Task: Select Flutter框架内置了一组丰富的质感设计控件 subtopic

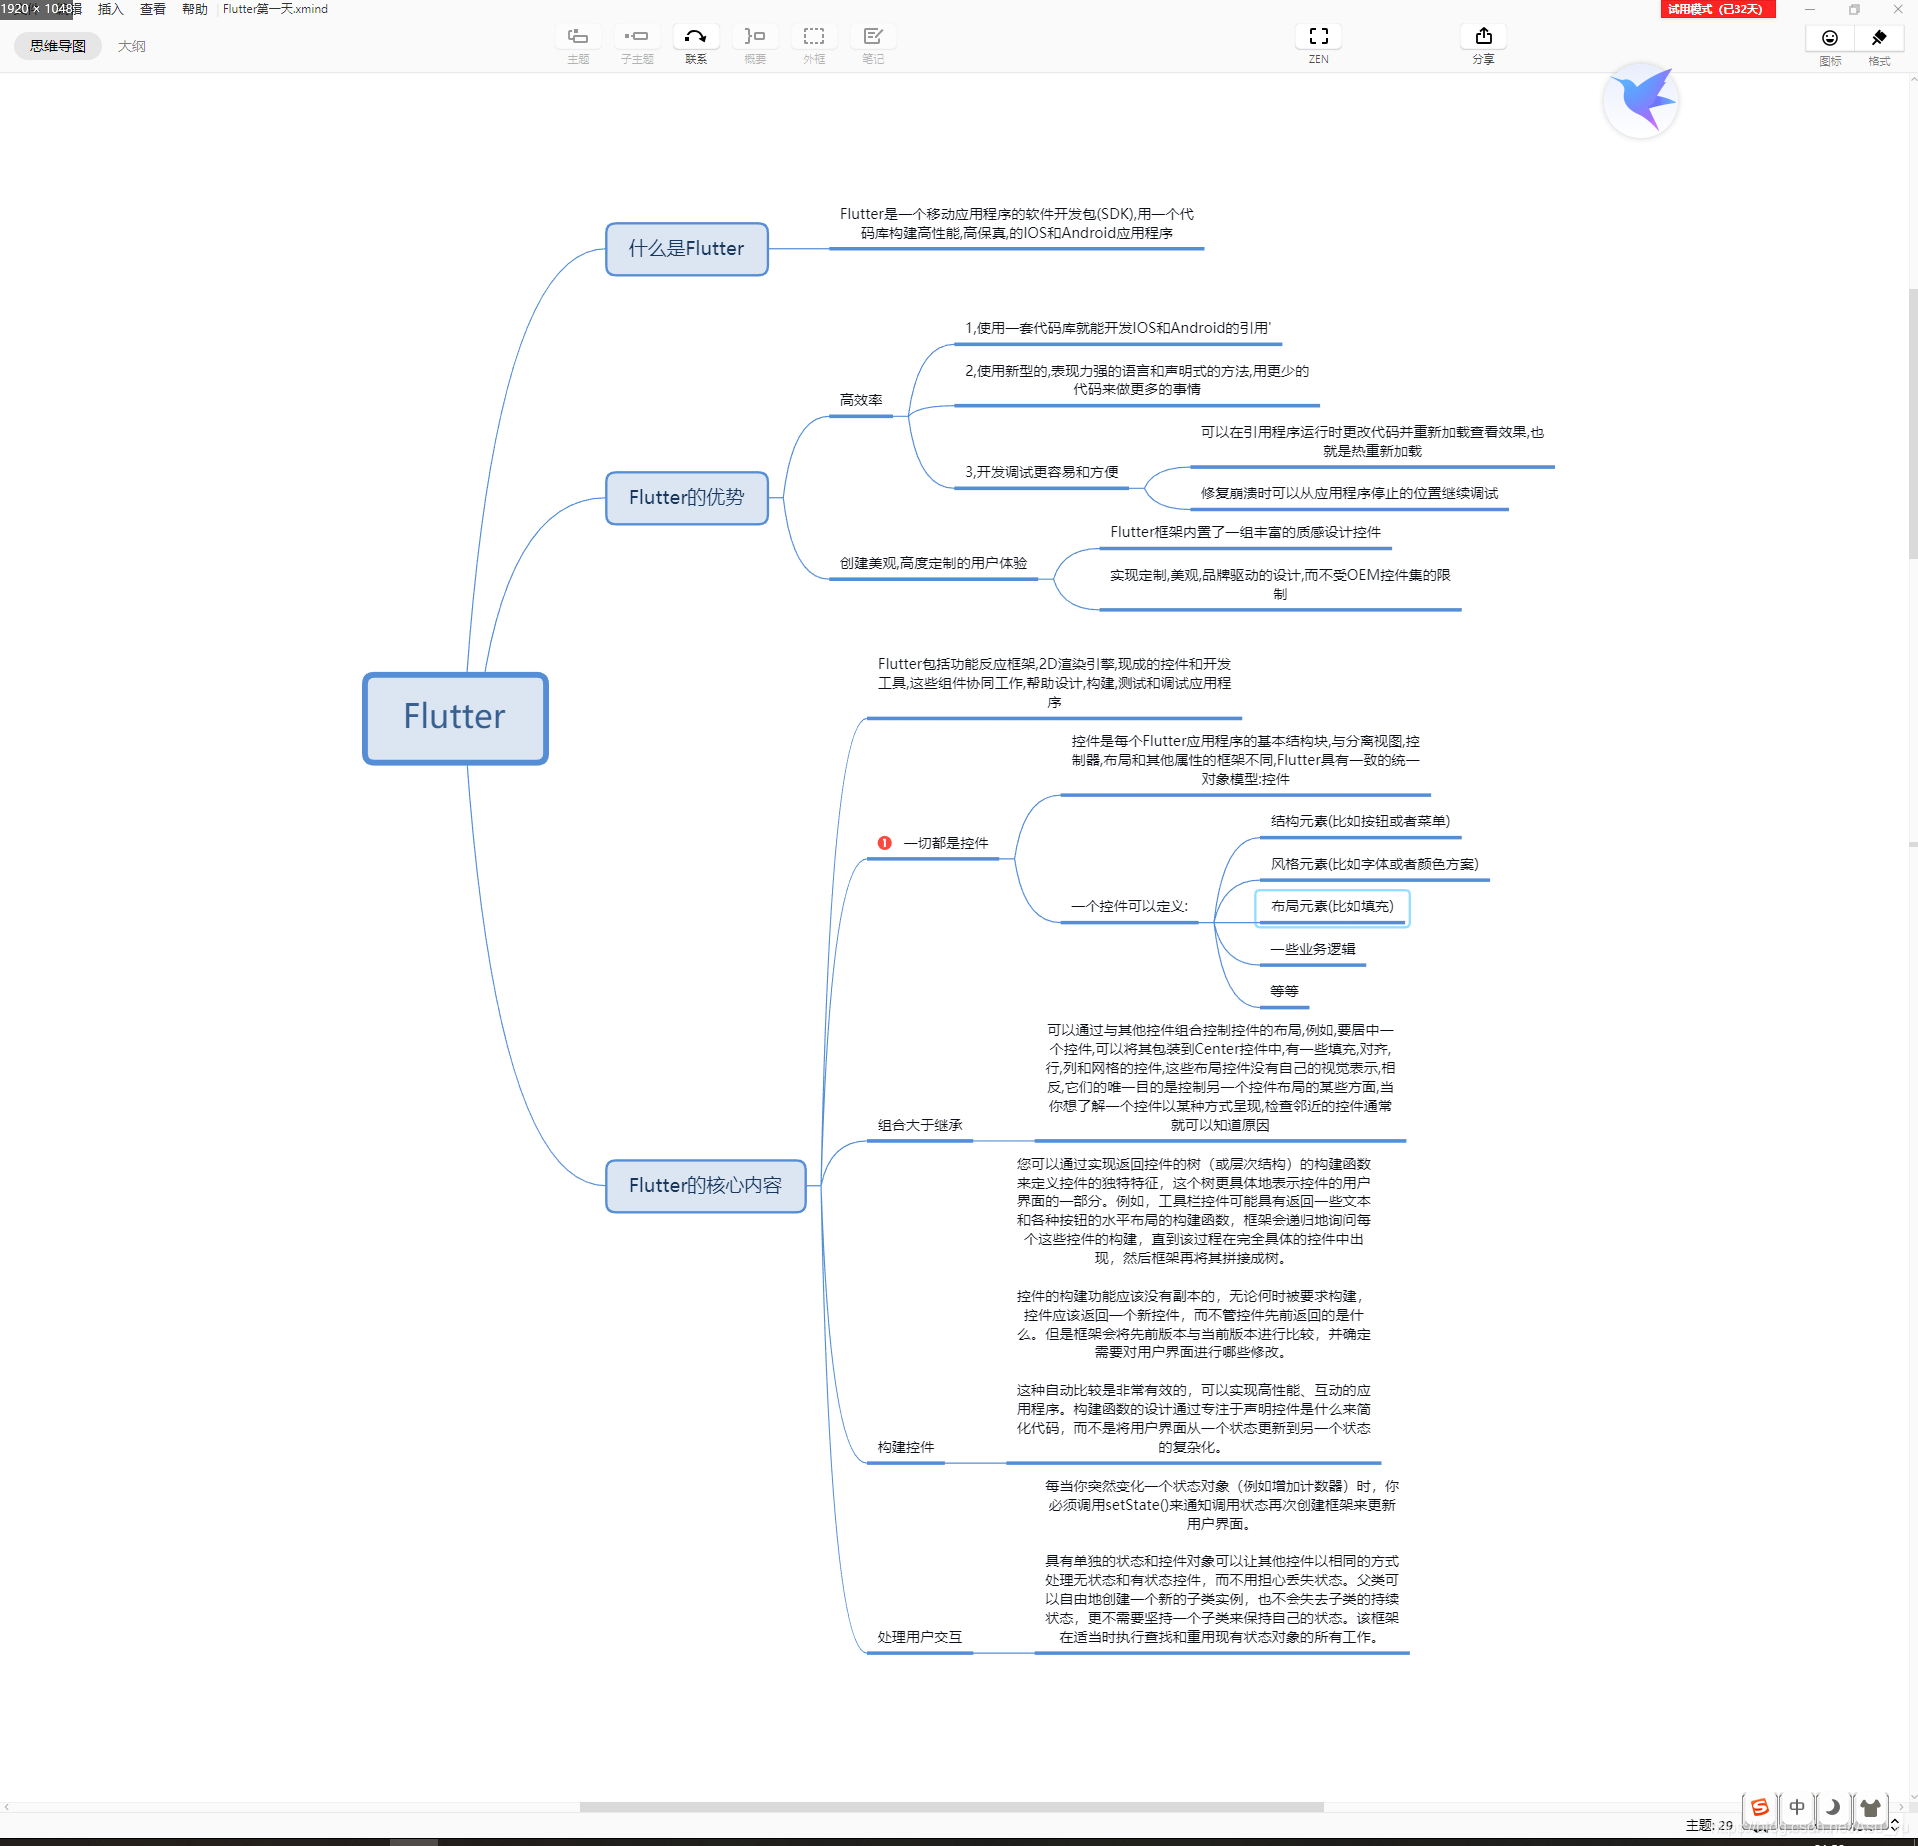Action: (x=1245, y=532)
